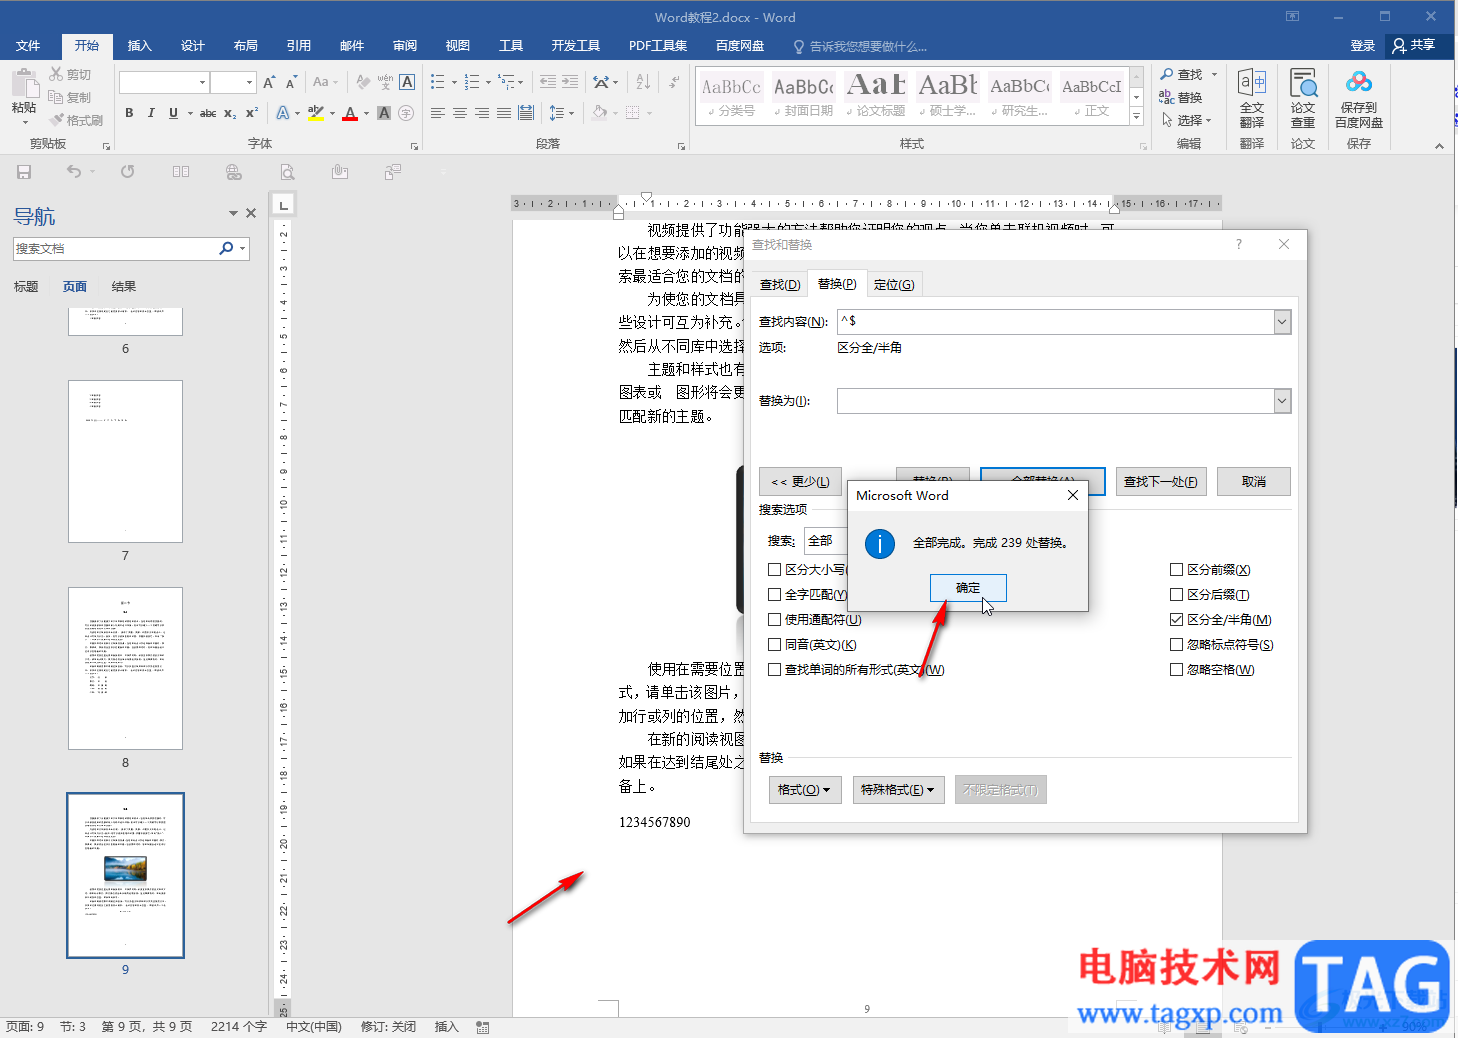1458x1038 pixels.
Task: Toggle the match case checkbox
Action: [x=774, y=570]
